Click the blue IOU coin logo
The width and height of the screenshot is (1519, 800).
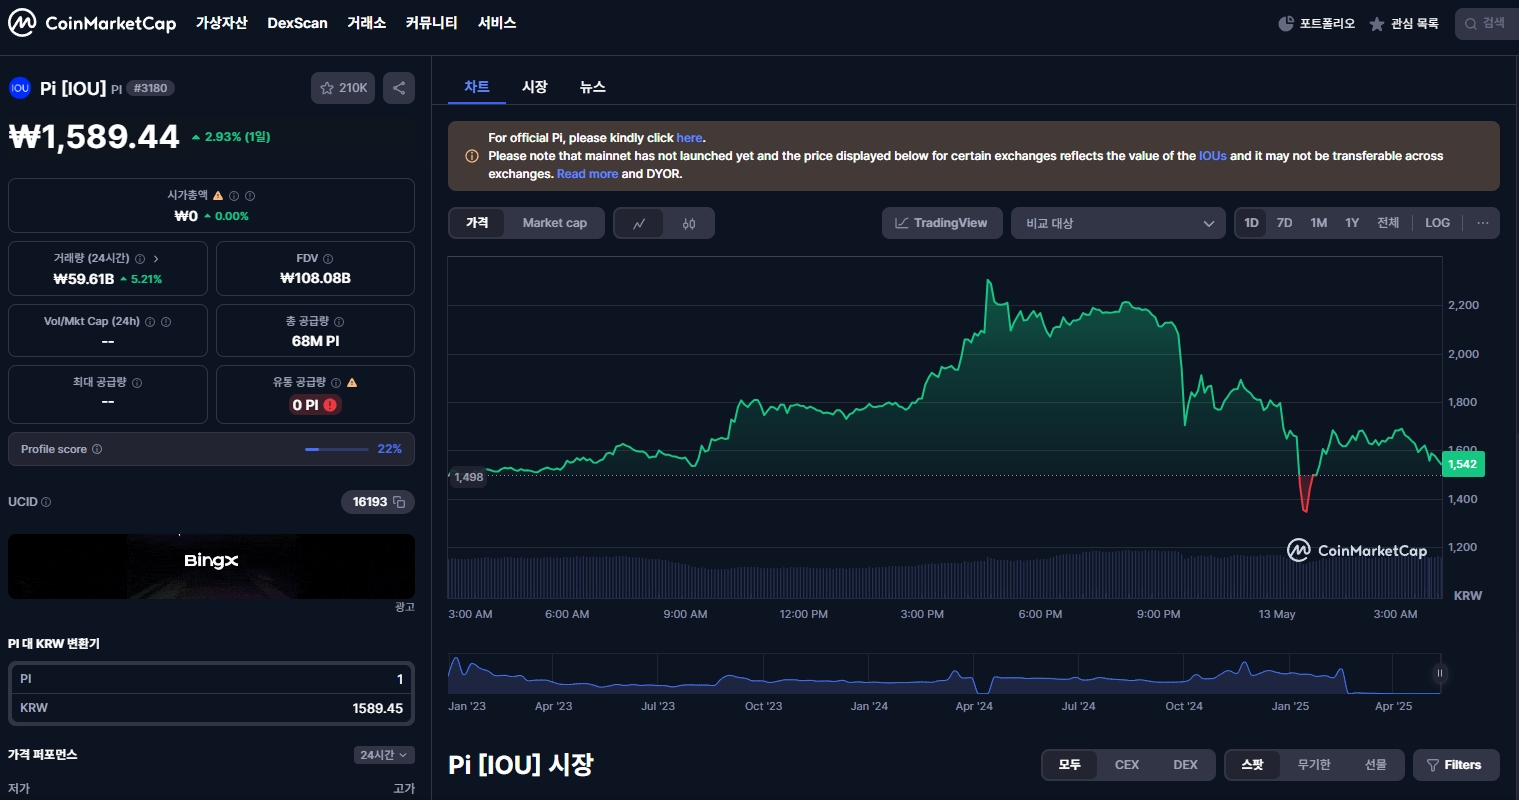point(20,88)
